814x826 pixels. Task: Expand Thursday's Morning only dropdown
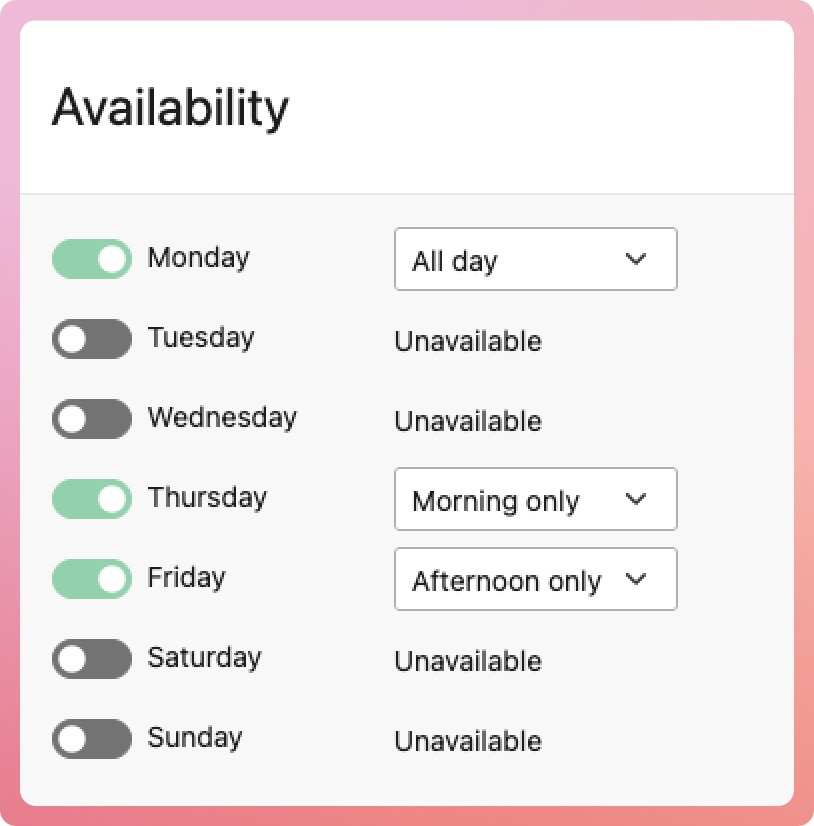pyautogui.click(x=535, y=500)
